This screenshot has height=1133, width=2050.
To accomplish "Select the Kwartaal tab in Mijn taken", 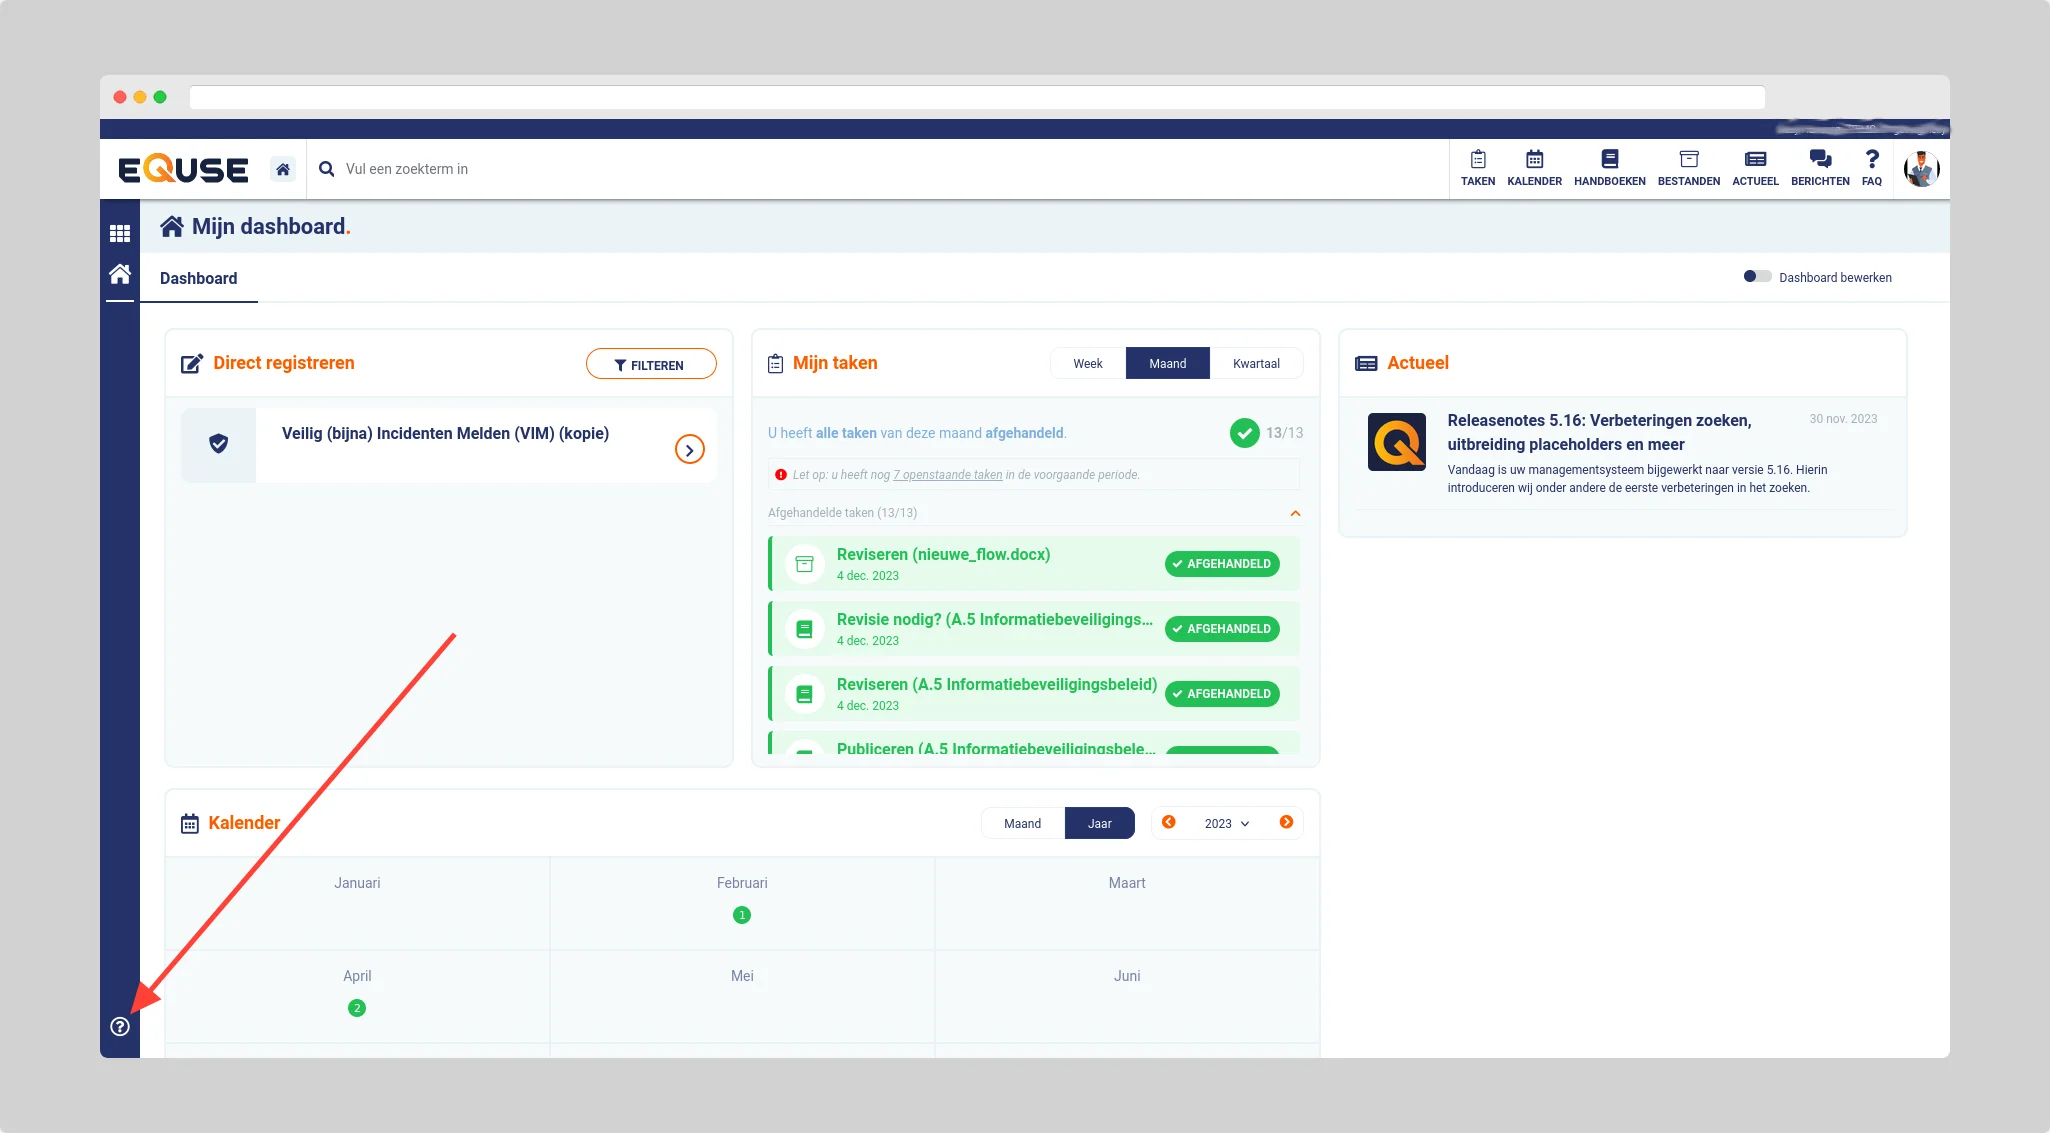I will tap(1255, 363).
